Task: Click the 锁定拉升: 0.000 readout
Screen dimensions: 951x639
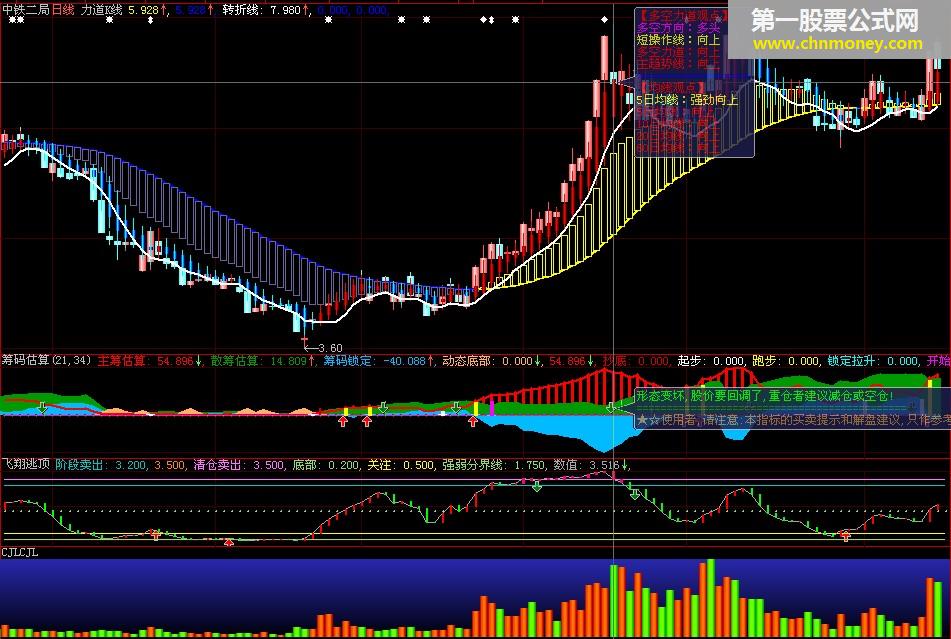Action: pos(873,361)
